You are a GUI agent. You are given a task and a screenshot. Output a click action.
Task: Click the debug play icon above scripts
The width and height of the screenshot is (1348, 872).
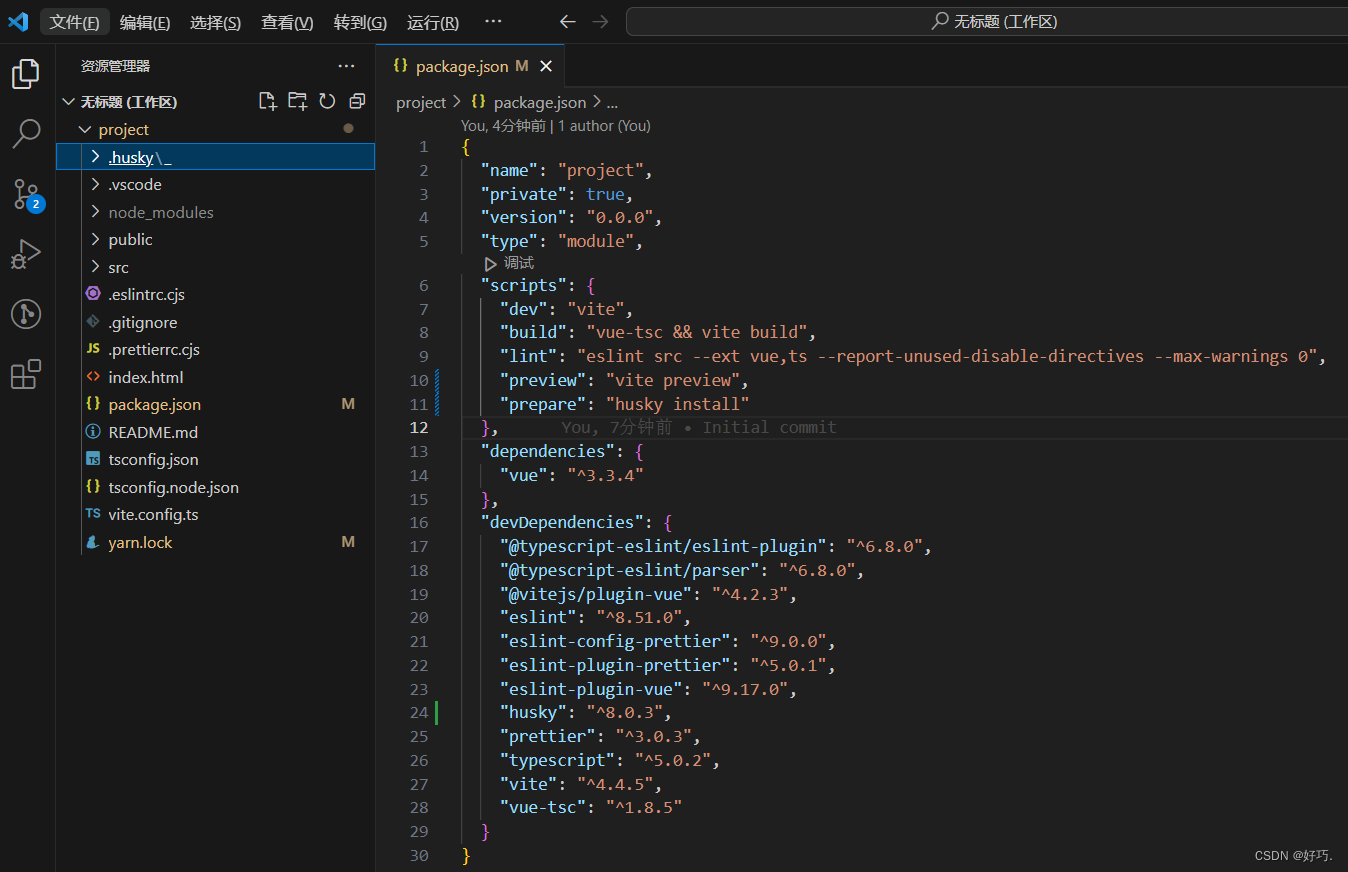[x=490, y=264]
